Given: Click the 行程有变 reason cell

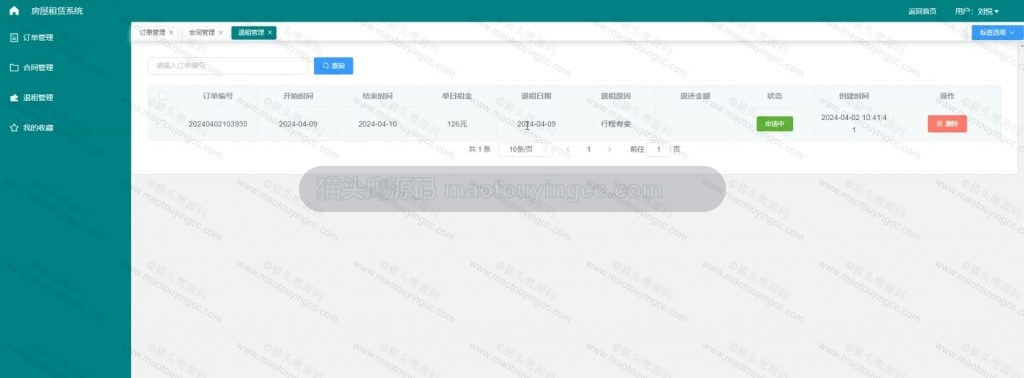Looking at the screenshot, I should [x=616, y=123].
